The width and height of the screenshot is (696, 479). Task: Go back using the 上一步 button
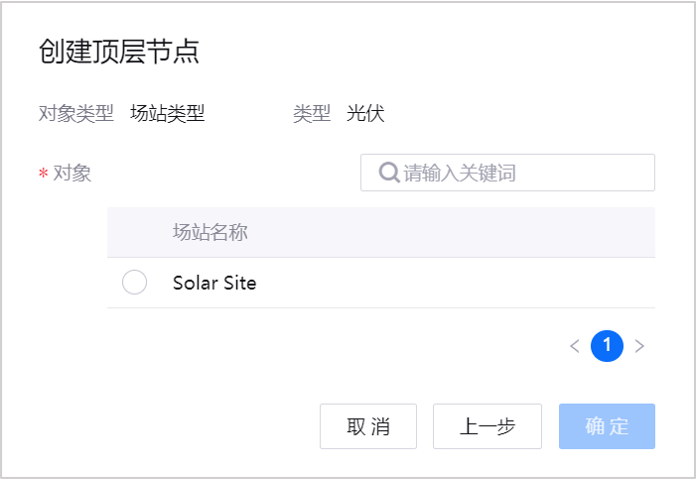(487, 427)
